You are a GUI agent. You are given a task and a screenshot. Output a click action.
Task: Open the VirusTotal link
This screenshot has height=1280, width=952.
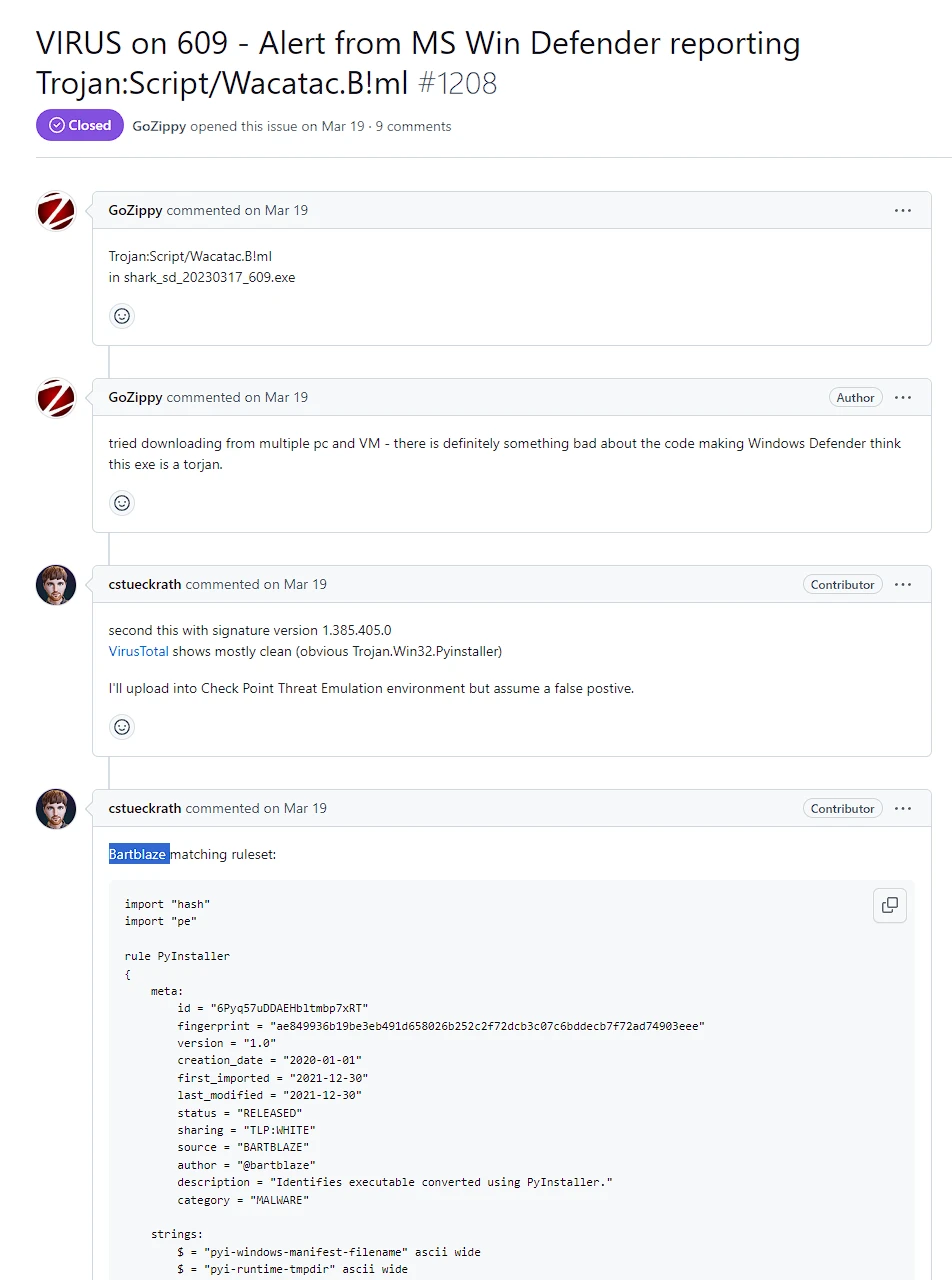(139, 651)
